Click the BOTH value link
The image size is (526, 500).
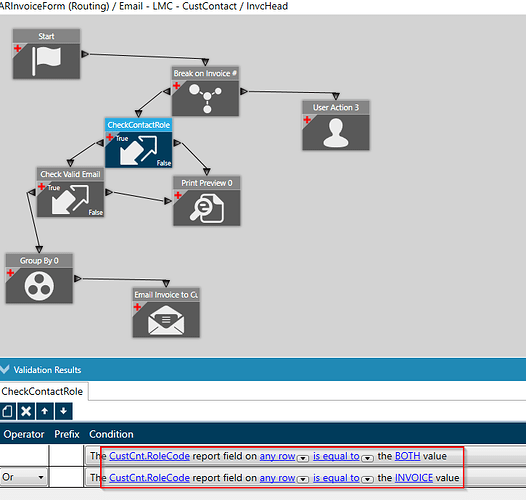click(408, 456)
